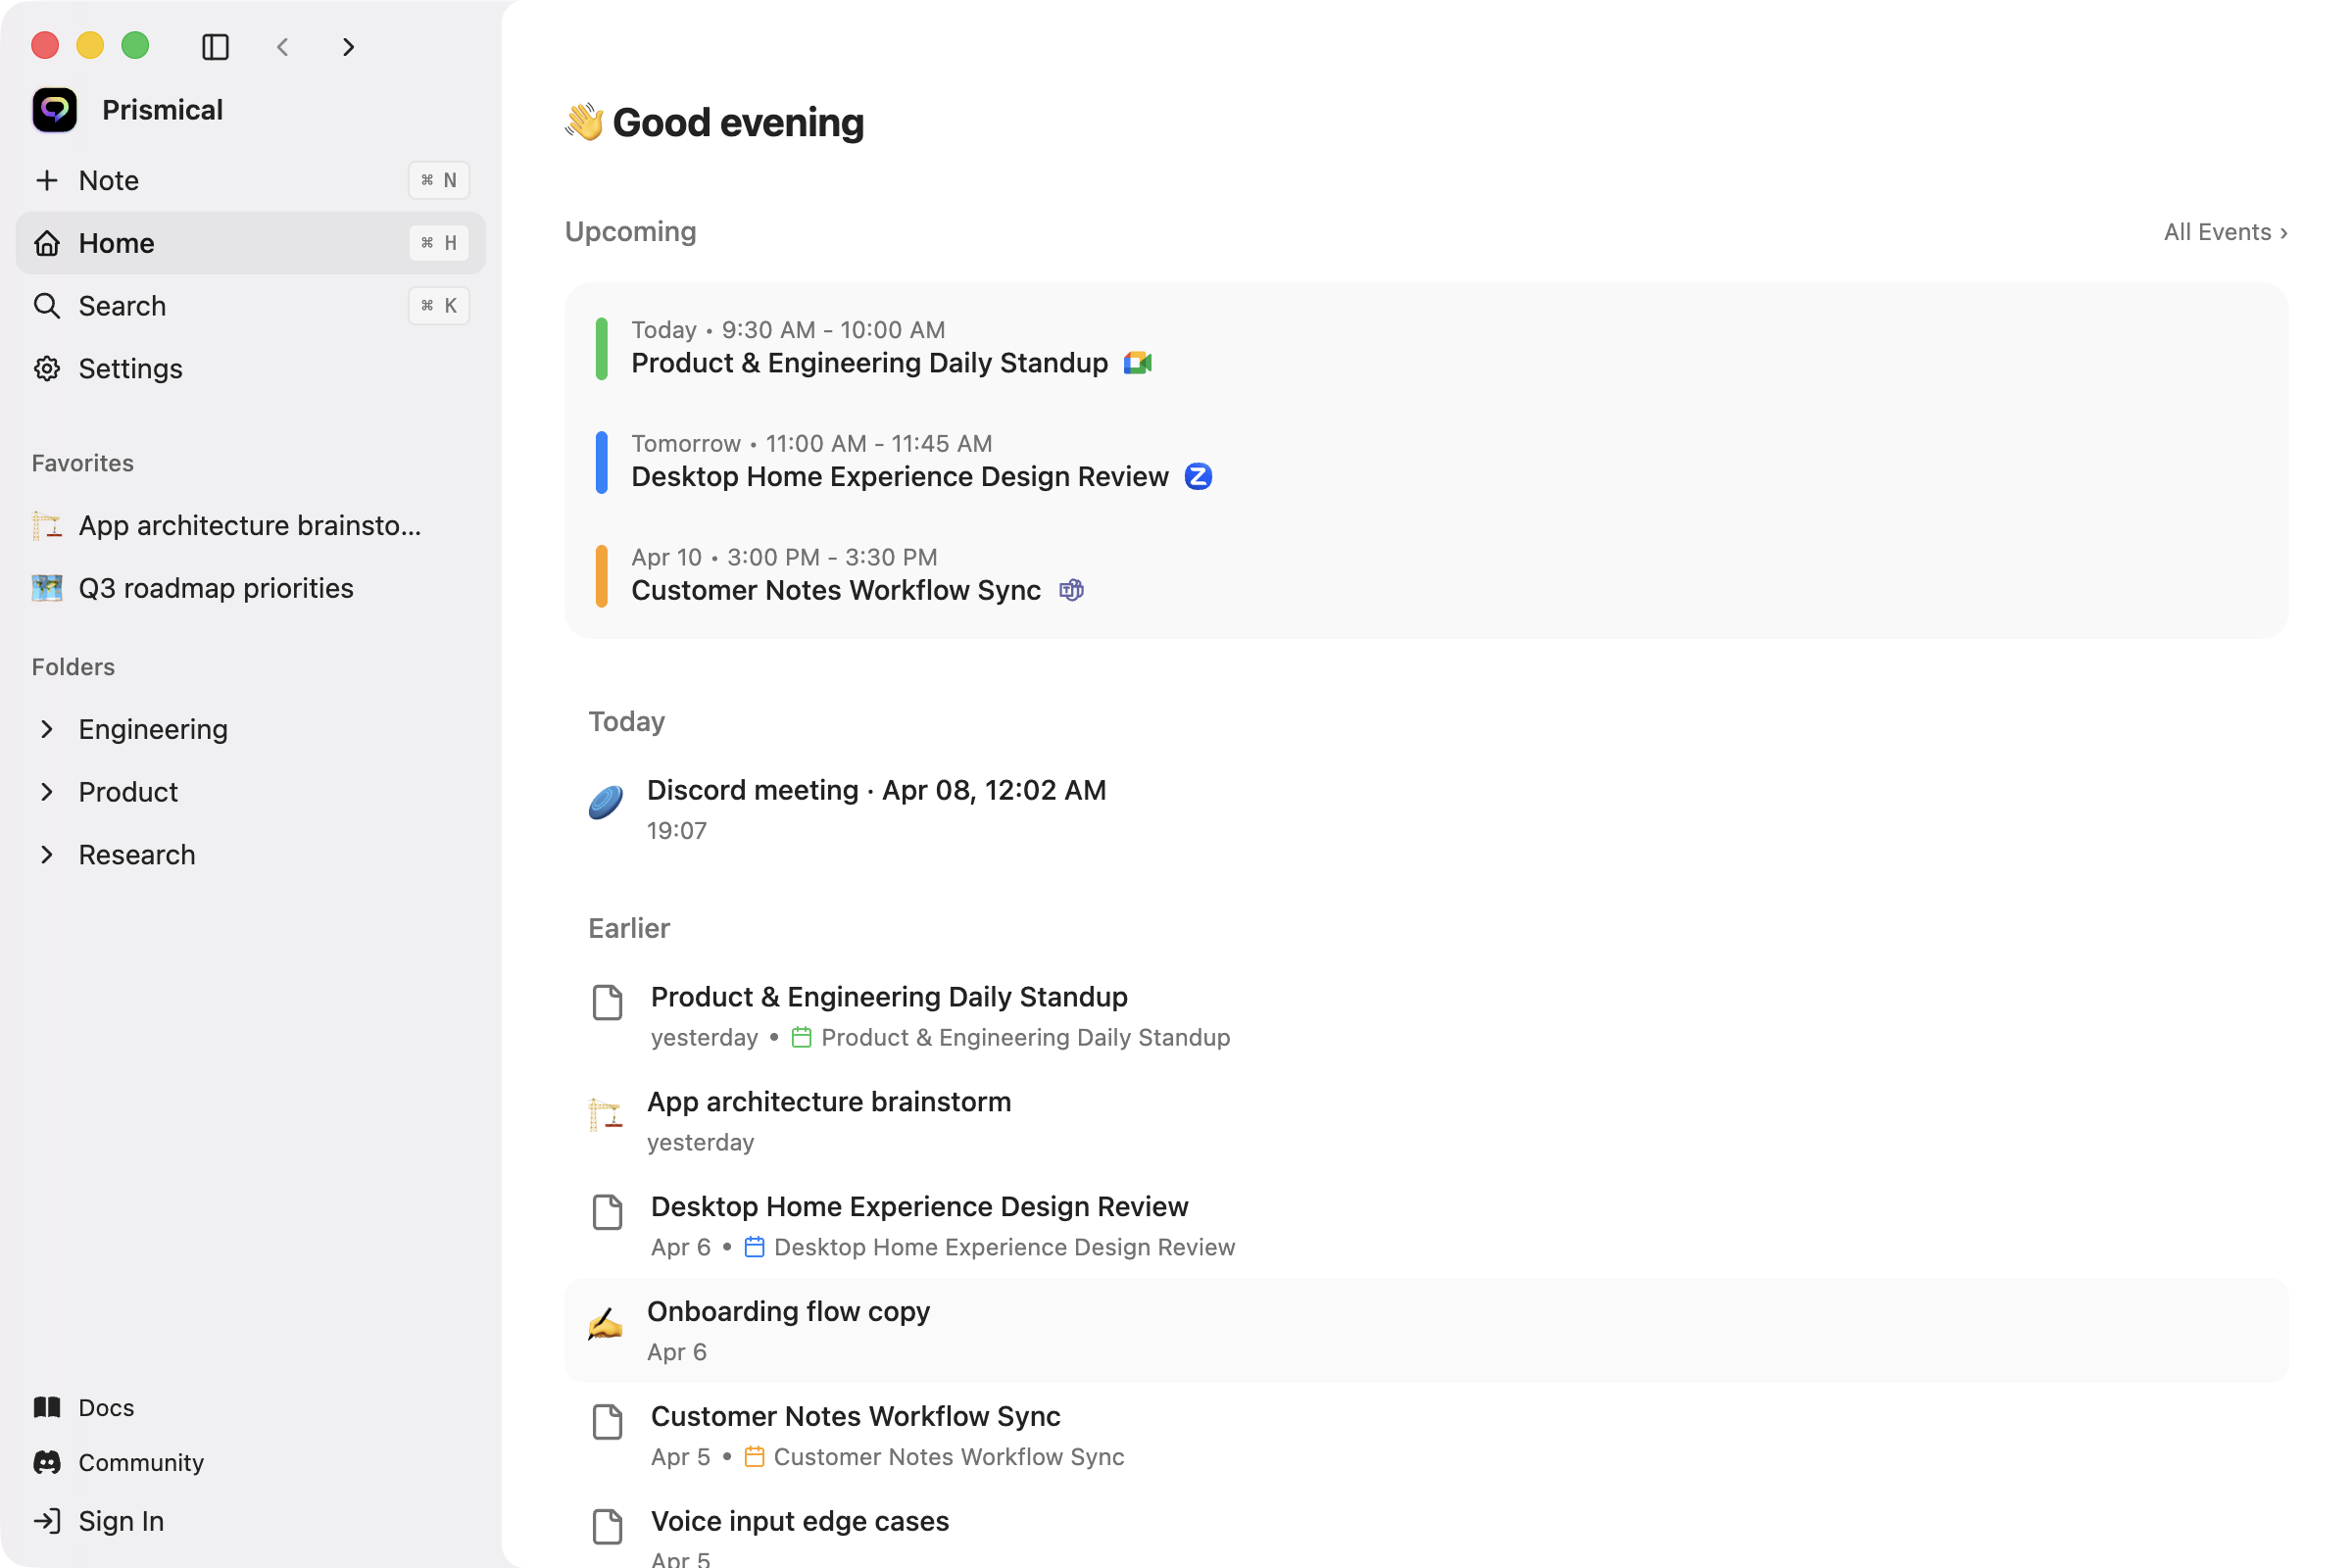Viewport: 2352px width, 1568px height.
Task: Click the Sign In button
Action: tap(120, 1521)
